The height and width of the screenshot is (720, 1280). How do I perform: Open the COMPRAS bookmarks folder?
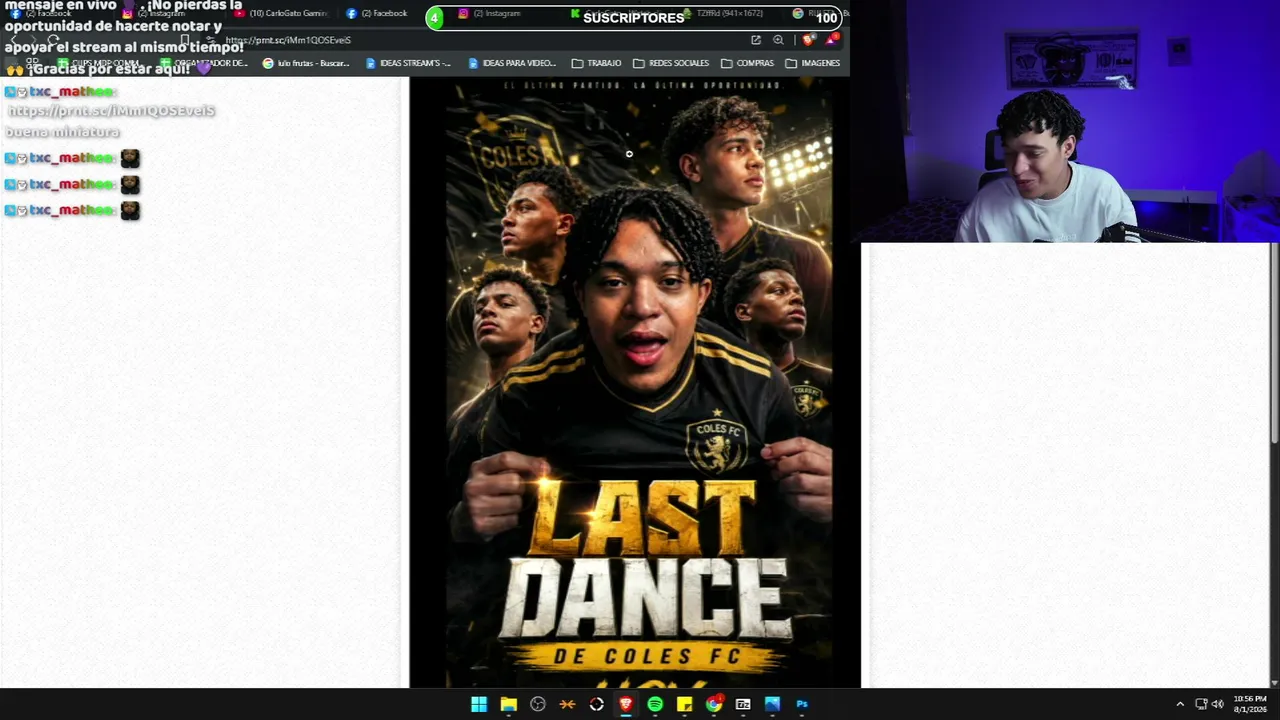(x=747, y=63)
